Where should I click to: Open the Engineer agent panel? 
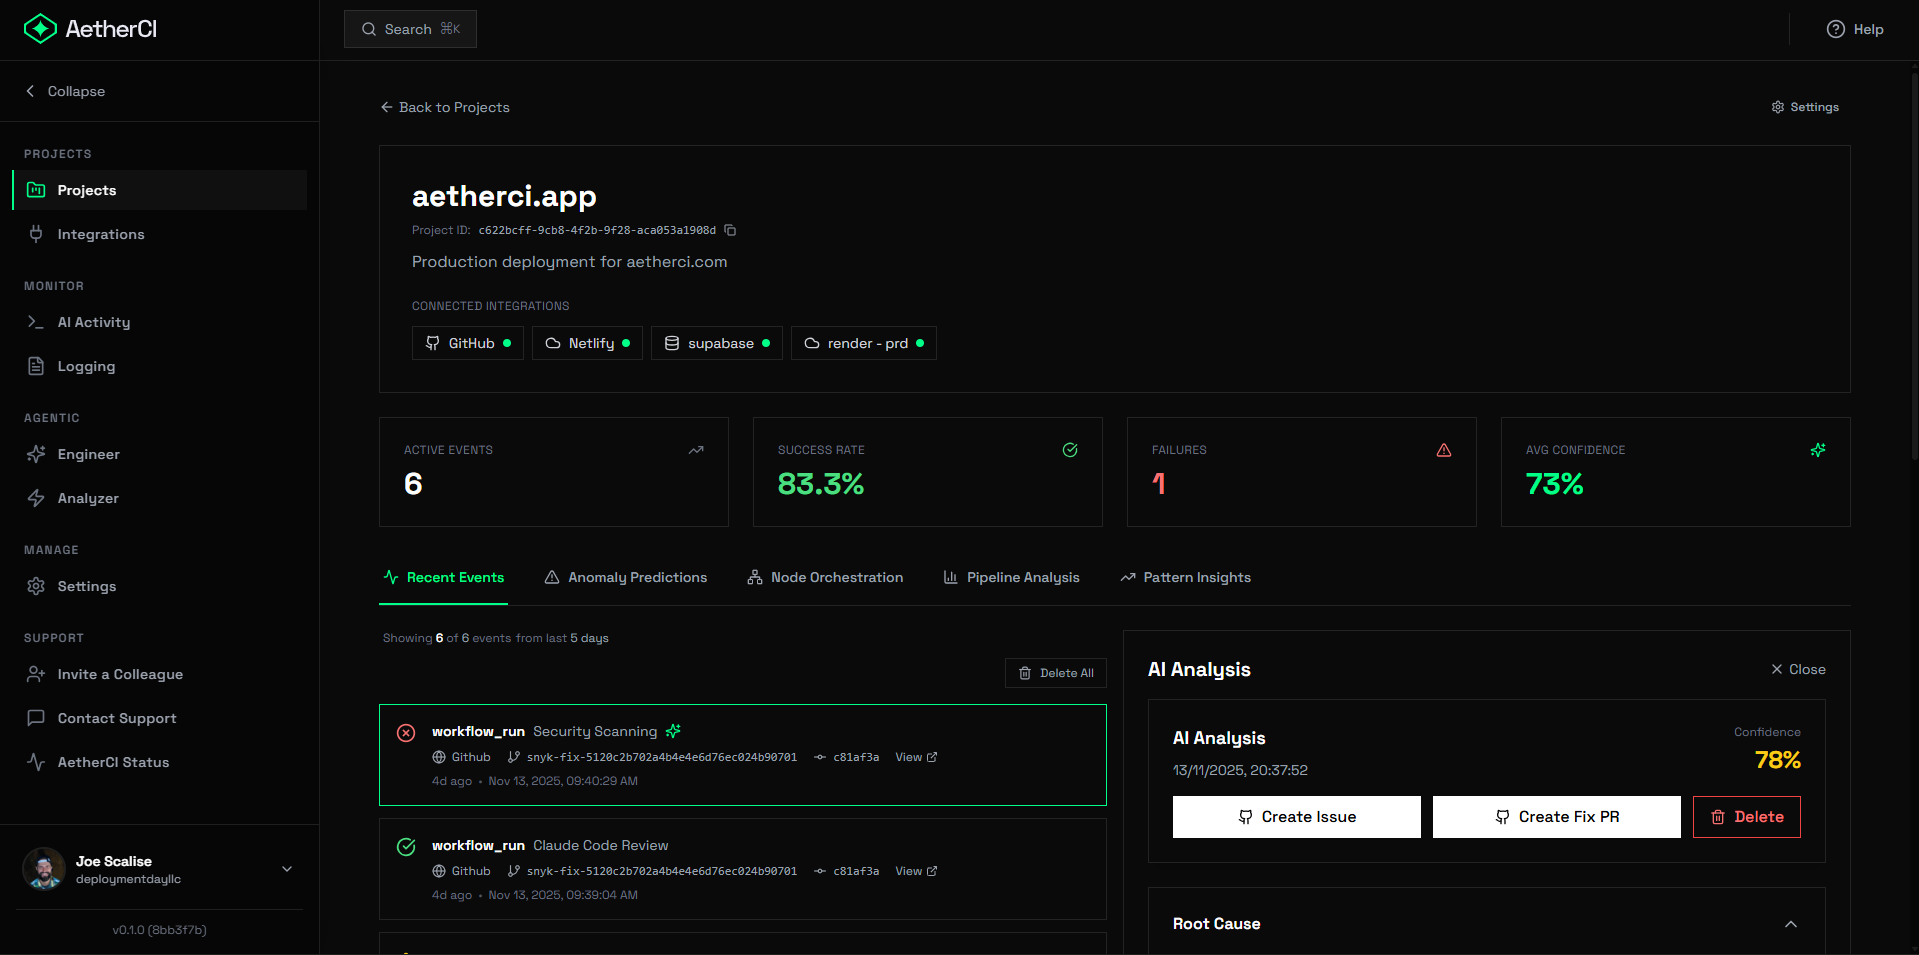87,454
